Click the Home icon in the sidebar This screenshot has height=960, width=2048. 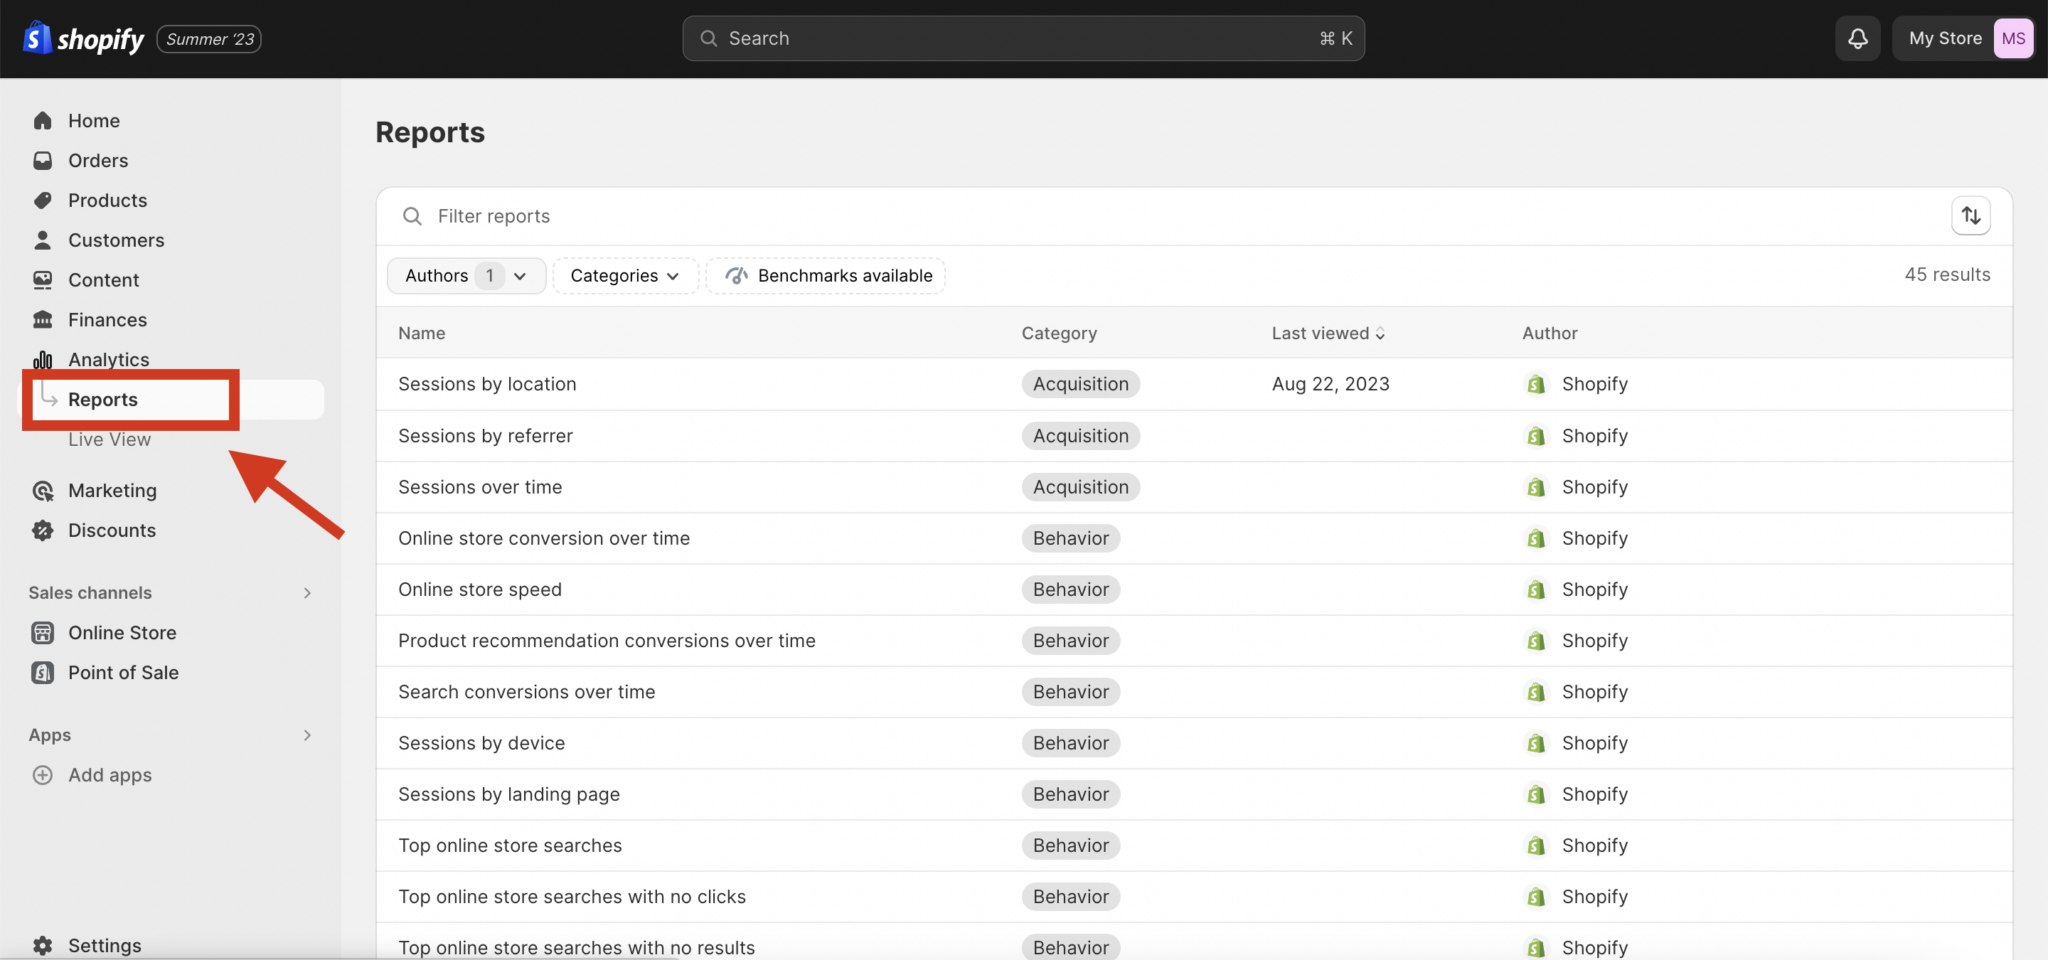pos(42,120)
